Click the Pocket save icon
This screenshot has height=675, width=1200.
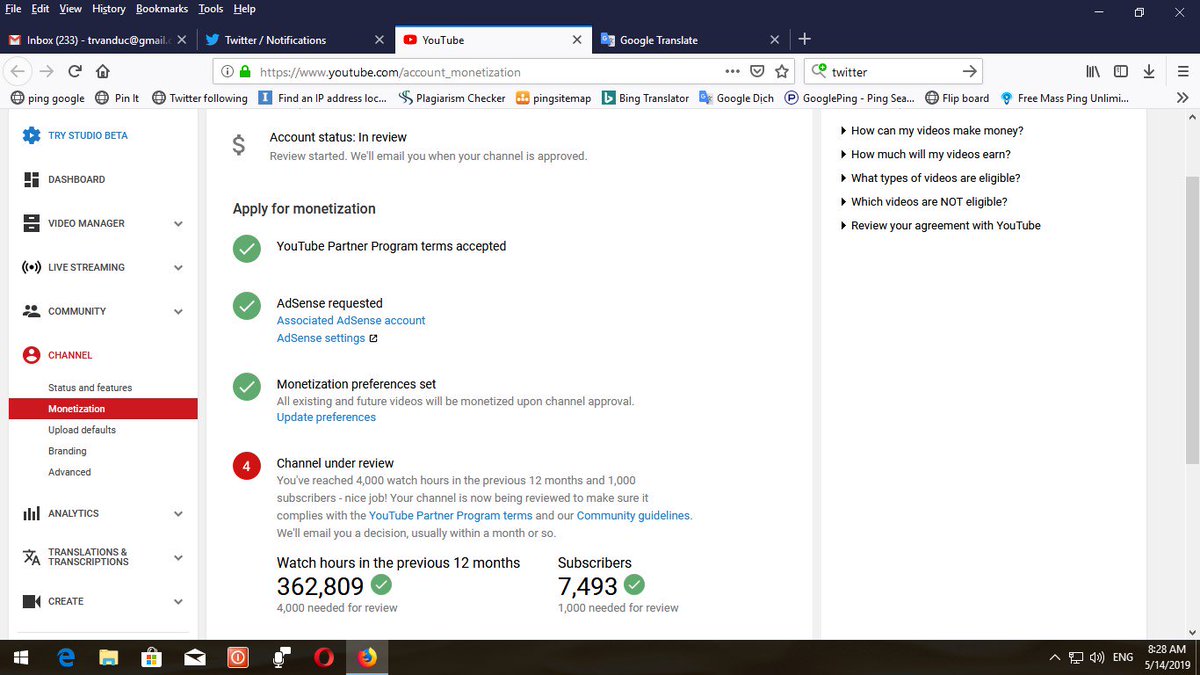click(x=758, y=71)
